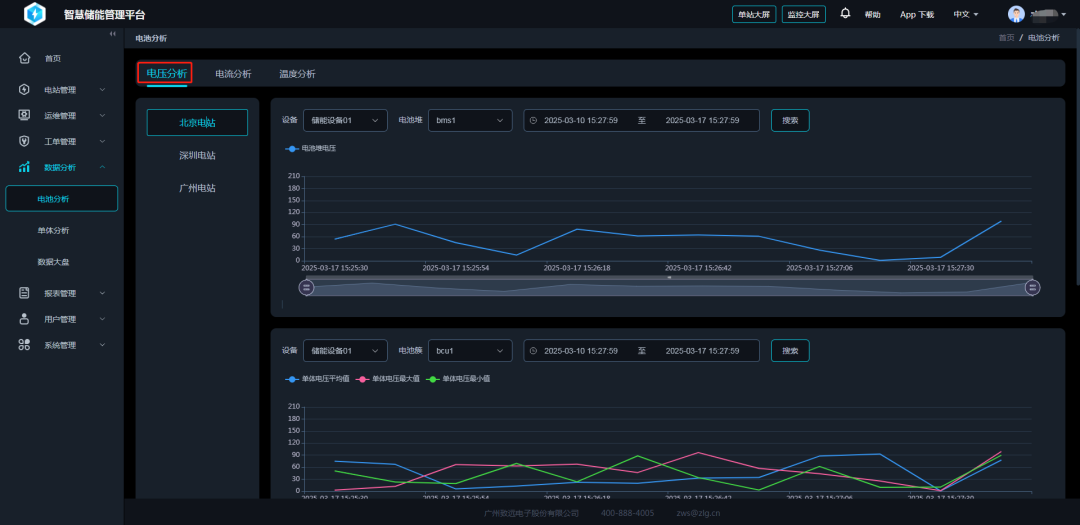This screenshot has width=1080, height=525.
Task: Click end date field in lower panel
Action: (703, 351)
